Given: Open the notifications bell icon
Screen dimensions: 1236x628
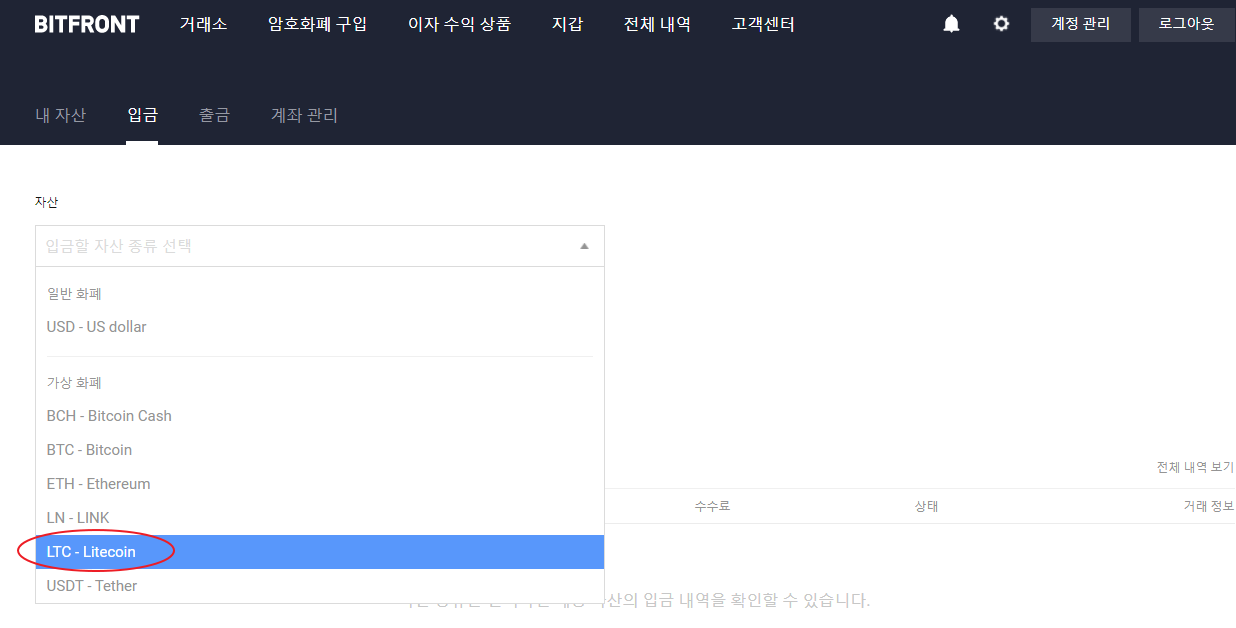Looking at the screenshot, I should tap(951, 24).
